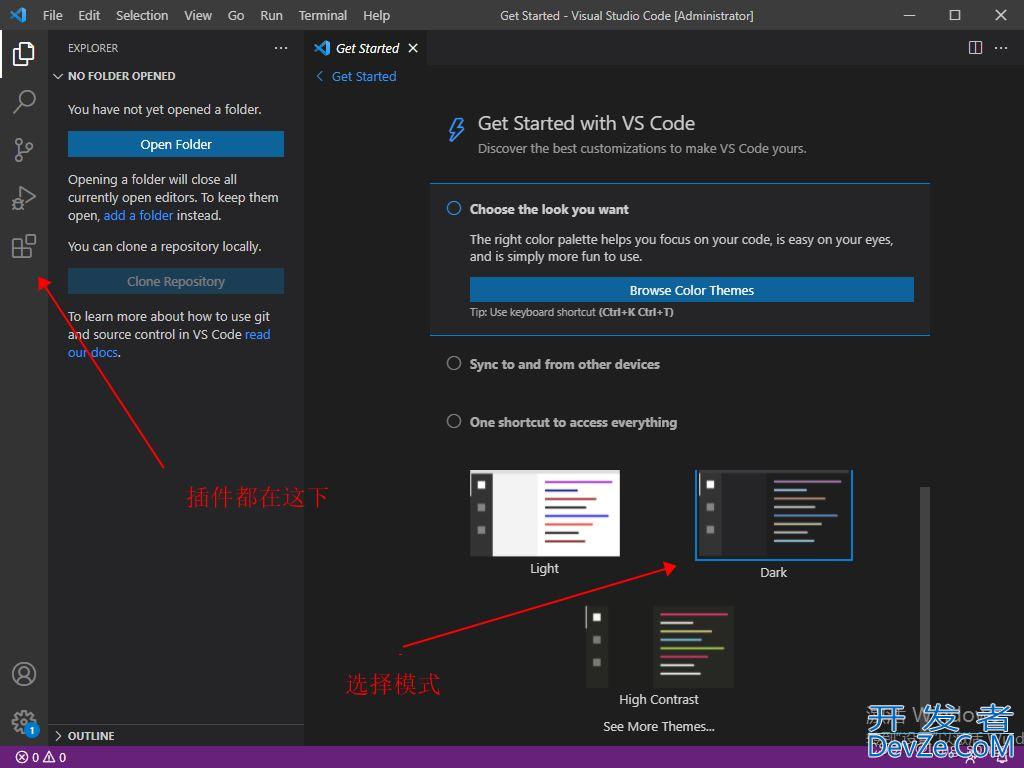
Task: Open the View menu
Action: coord(198,15)
